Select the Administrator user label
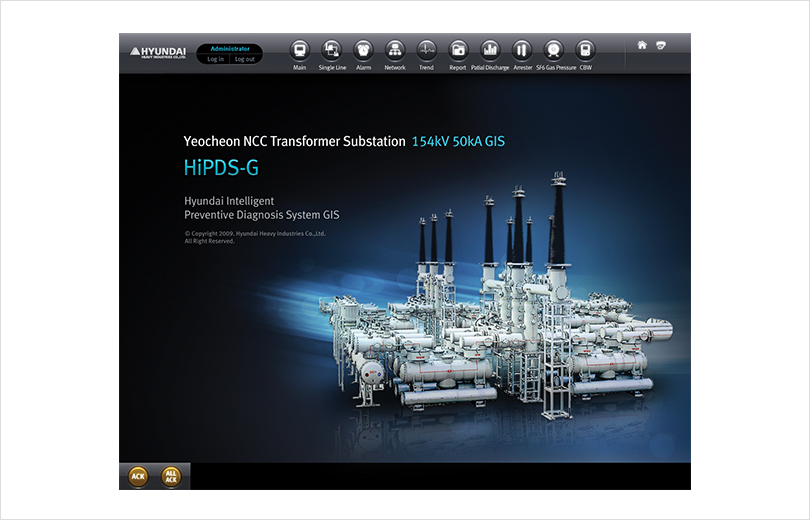This screenshot has height=520, width=810. tap(230, 49)
